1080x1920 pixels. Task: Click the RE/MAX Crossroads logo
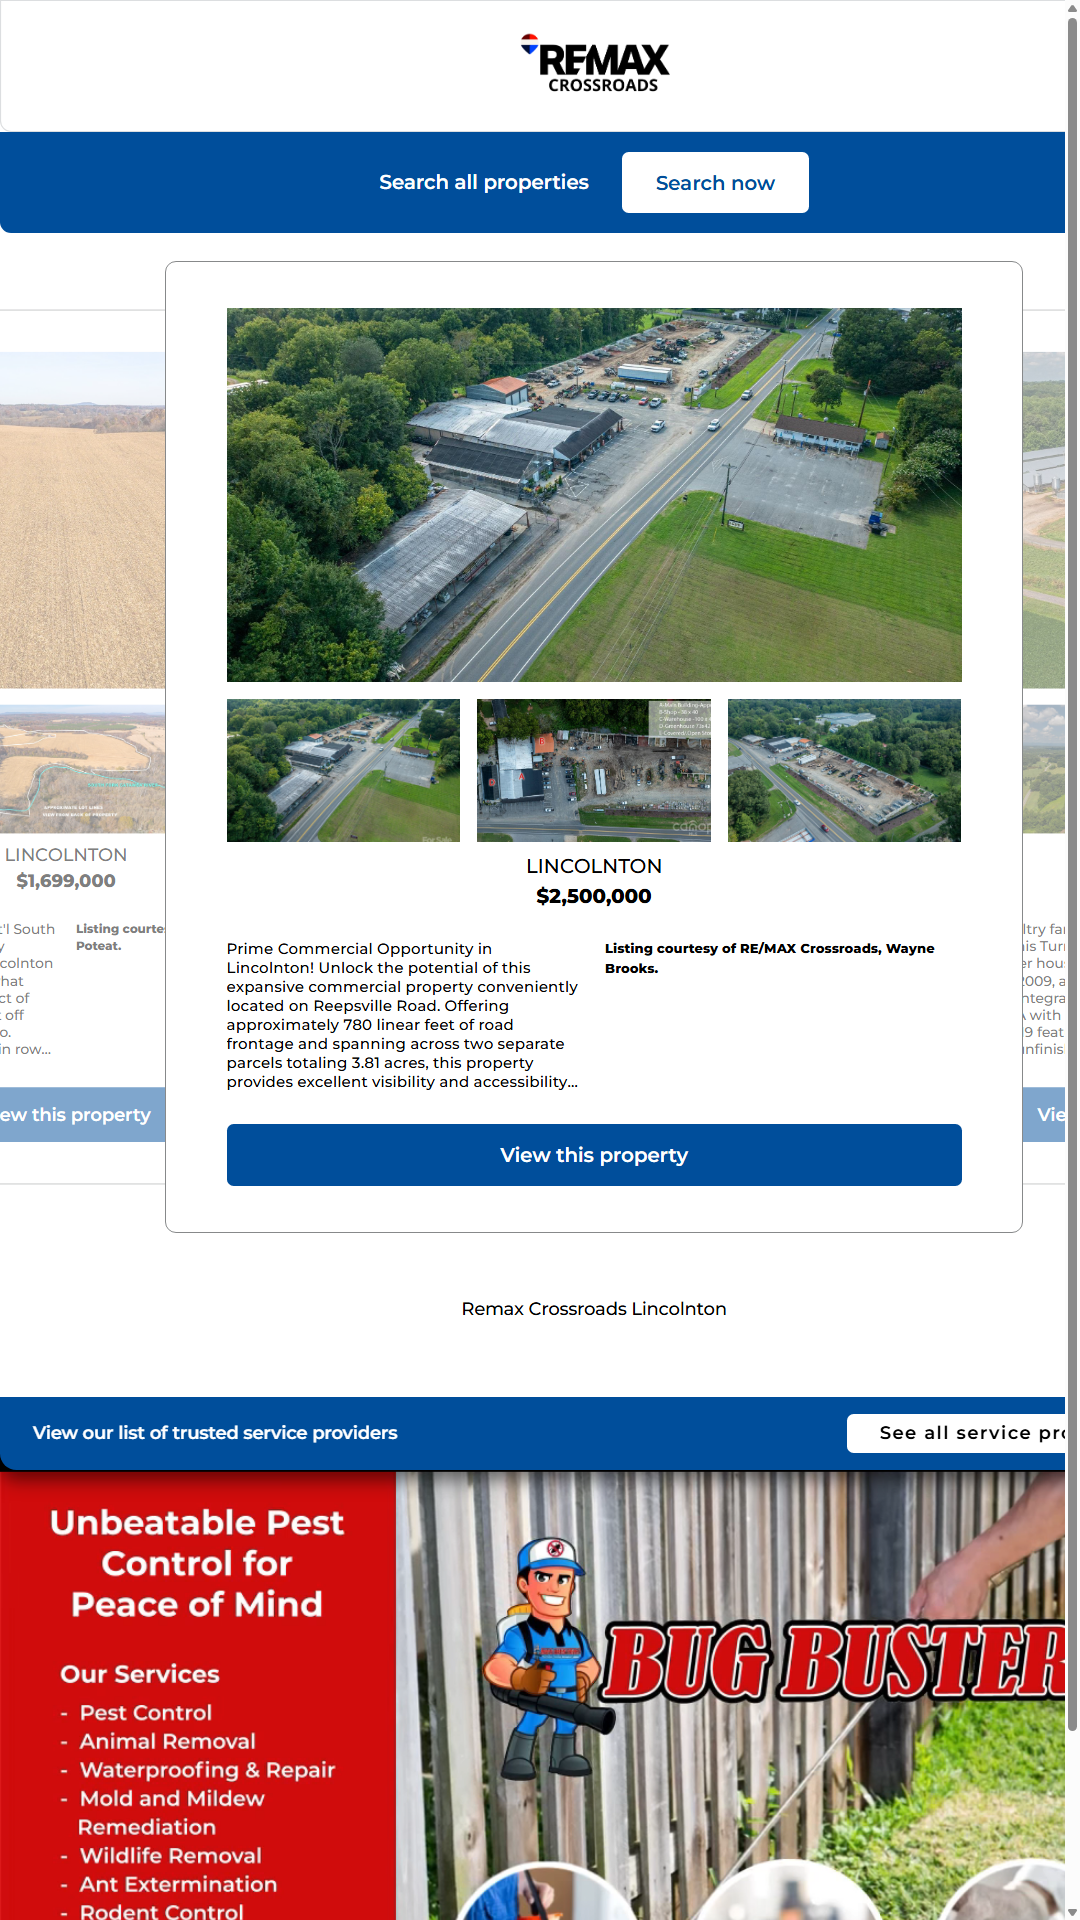[x=595, y=64]
